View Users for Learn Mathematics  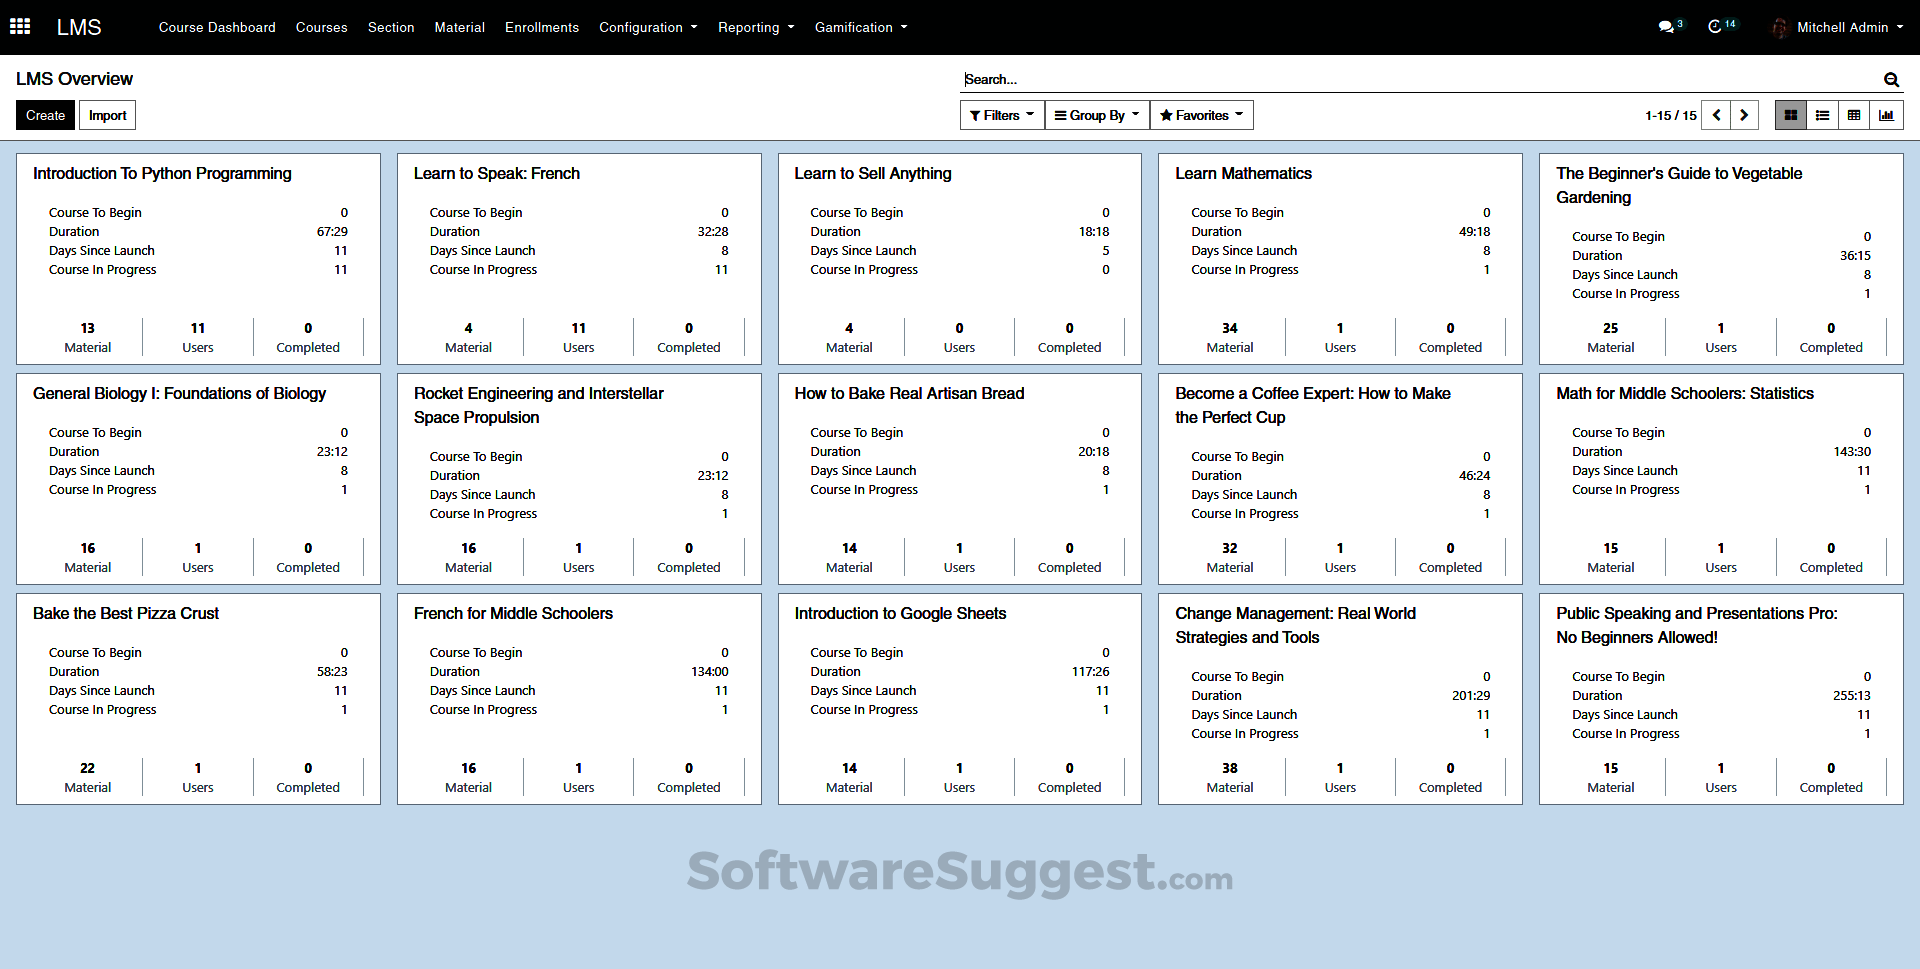[x=1340, y=337]
